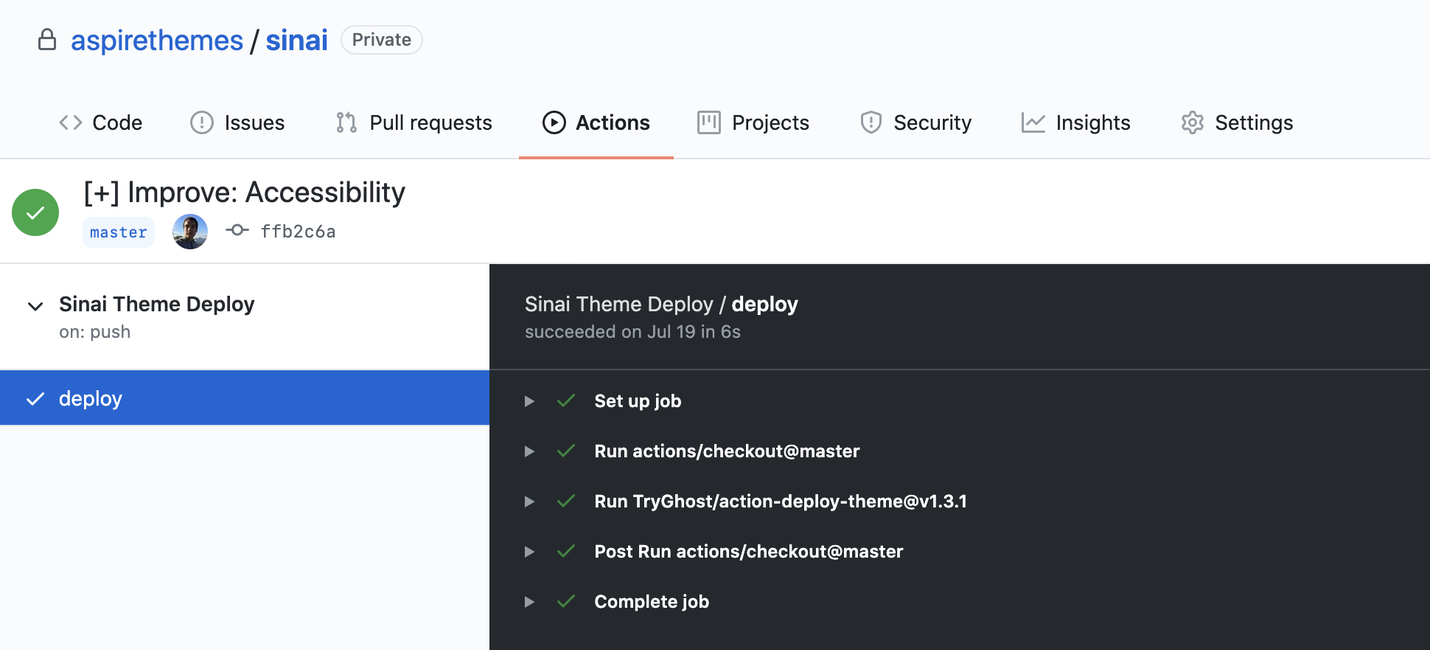The height and width of the screenshot is (650, 1430).
Task: Open the Pull requests tab
Action: pos(414,123)
